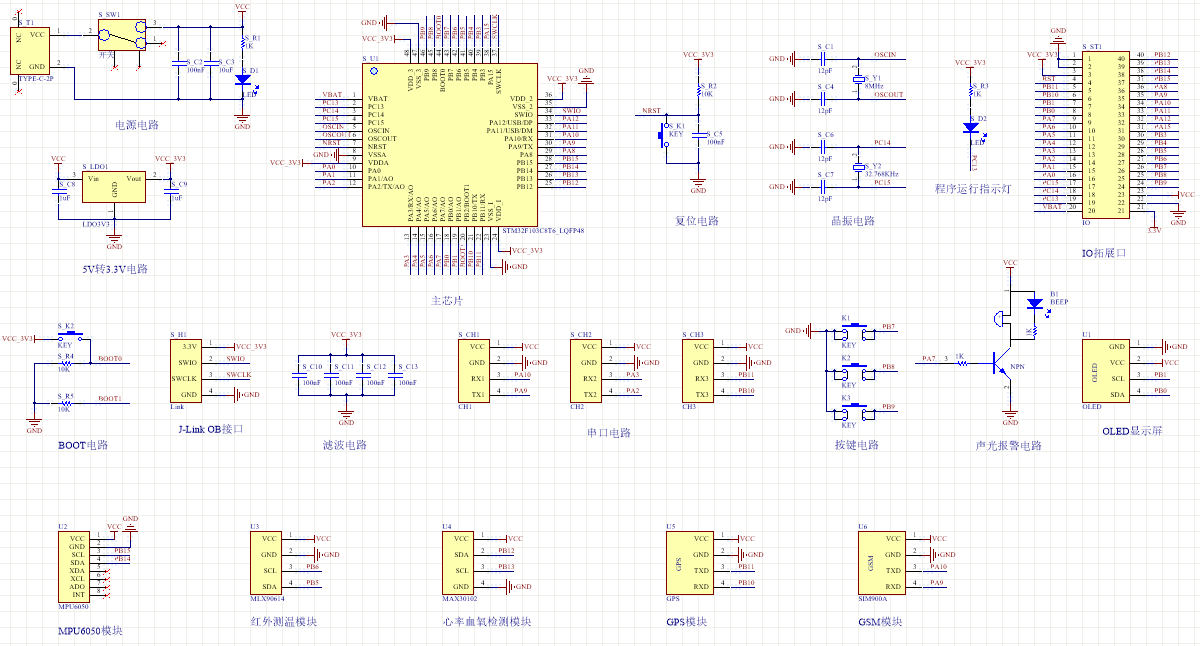
Task: Click the S_SW1 power switch symbol
Action: click(x=122, y=34)
